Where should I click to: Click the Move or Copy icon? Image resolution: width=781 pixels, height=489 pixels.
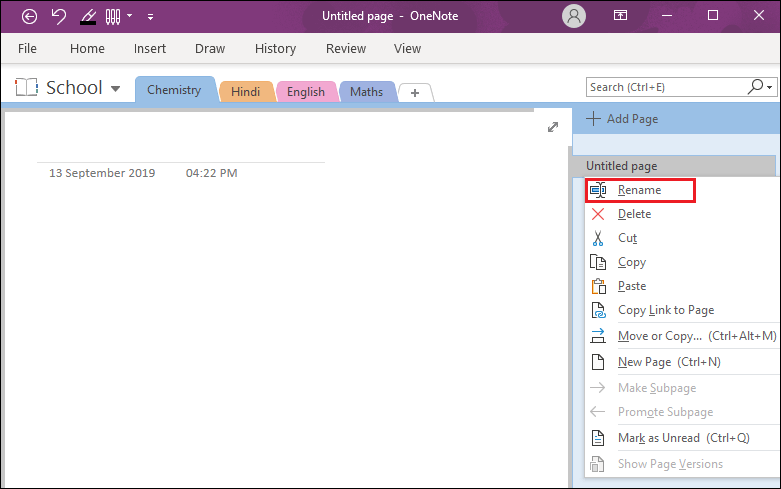coord(598,336)
